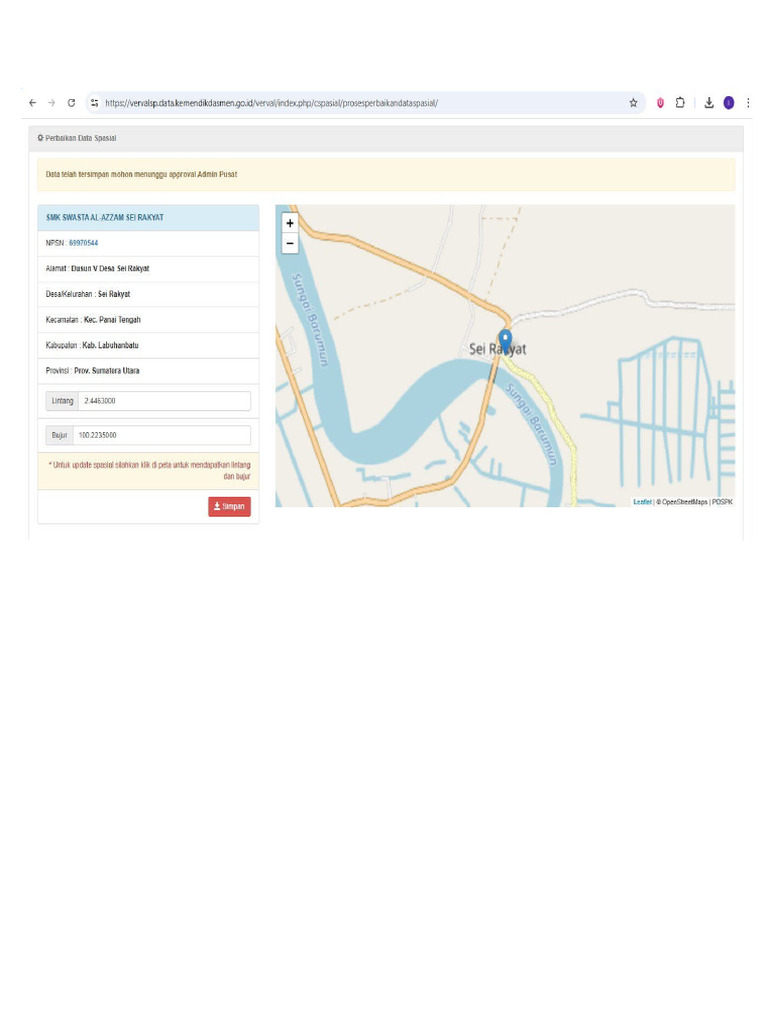Click the Kecamatan Kec. Panai Tengah row

(148, 319)
